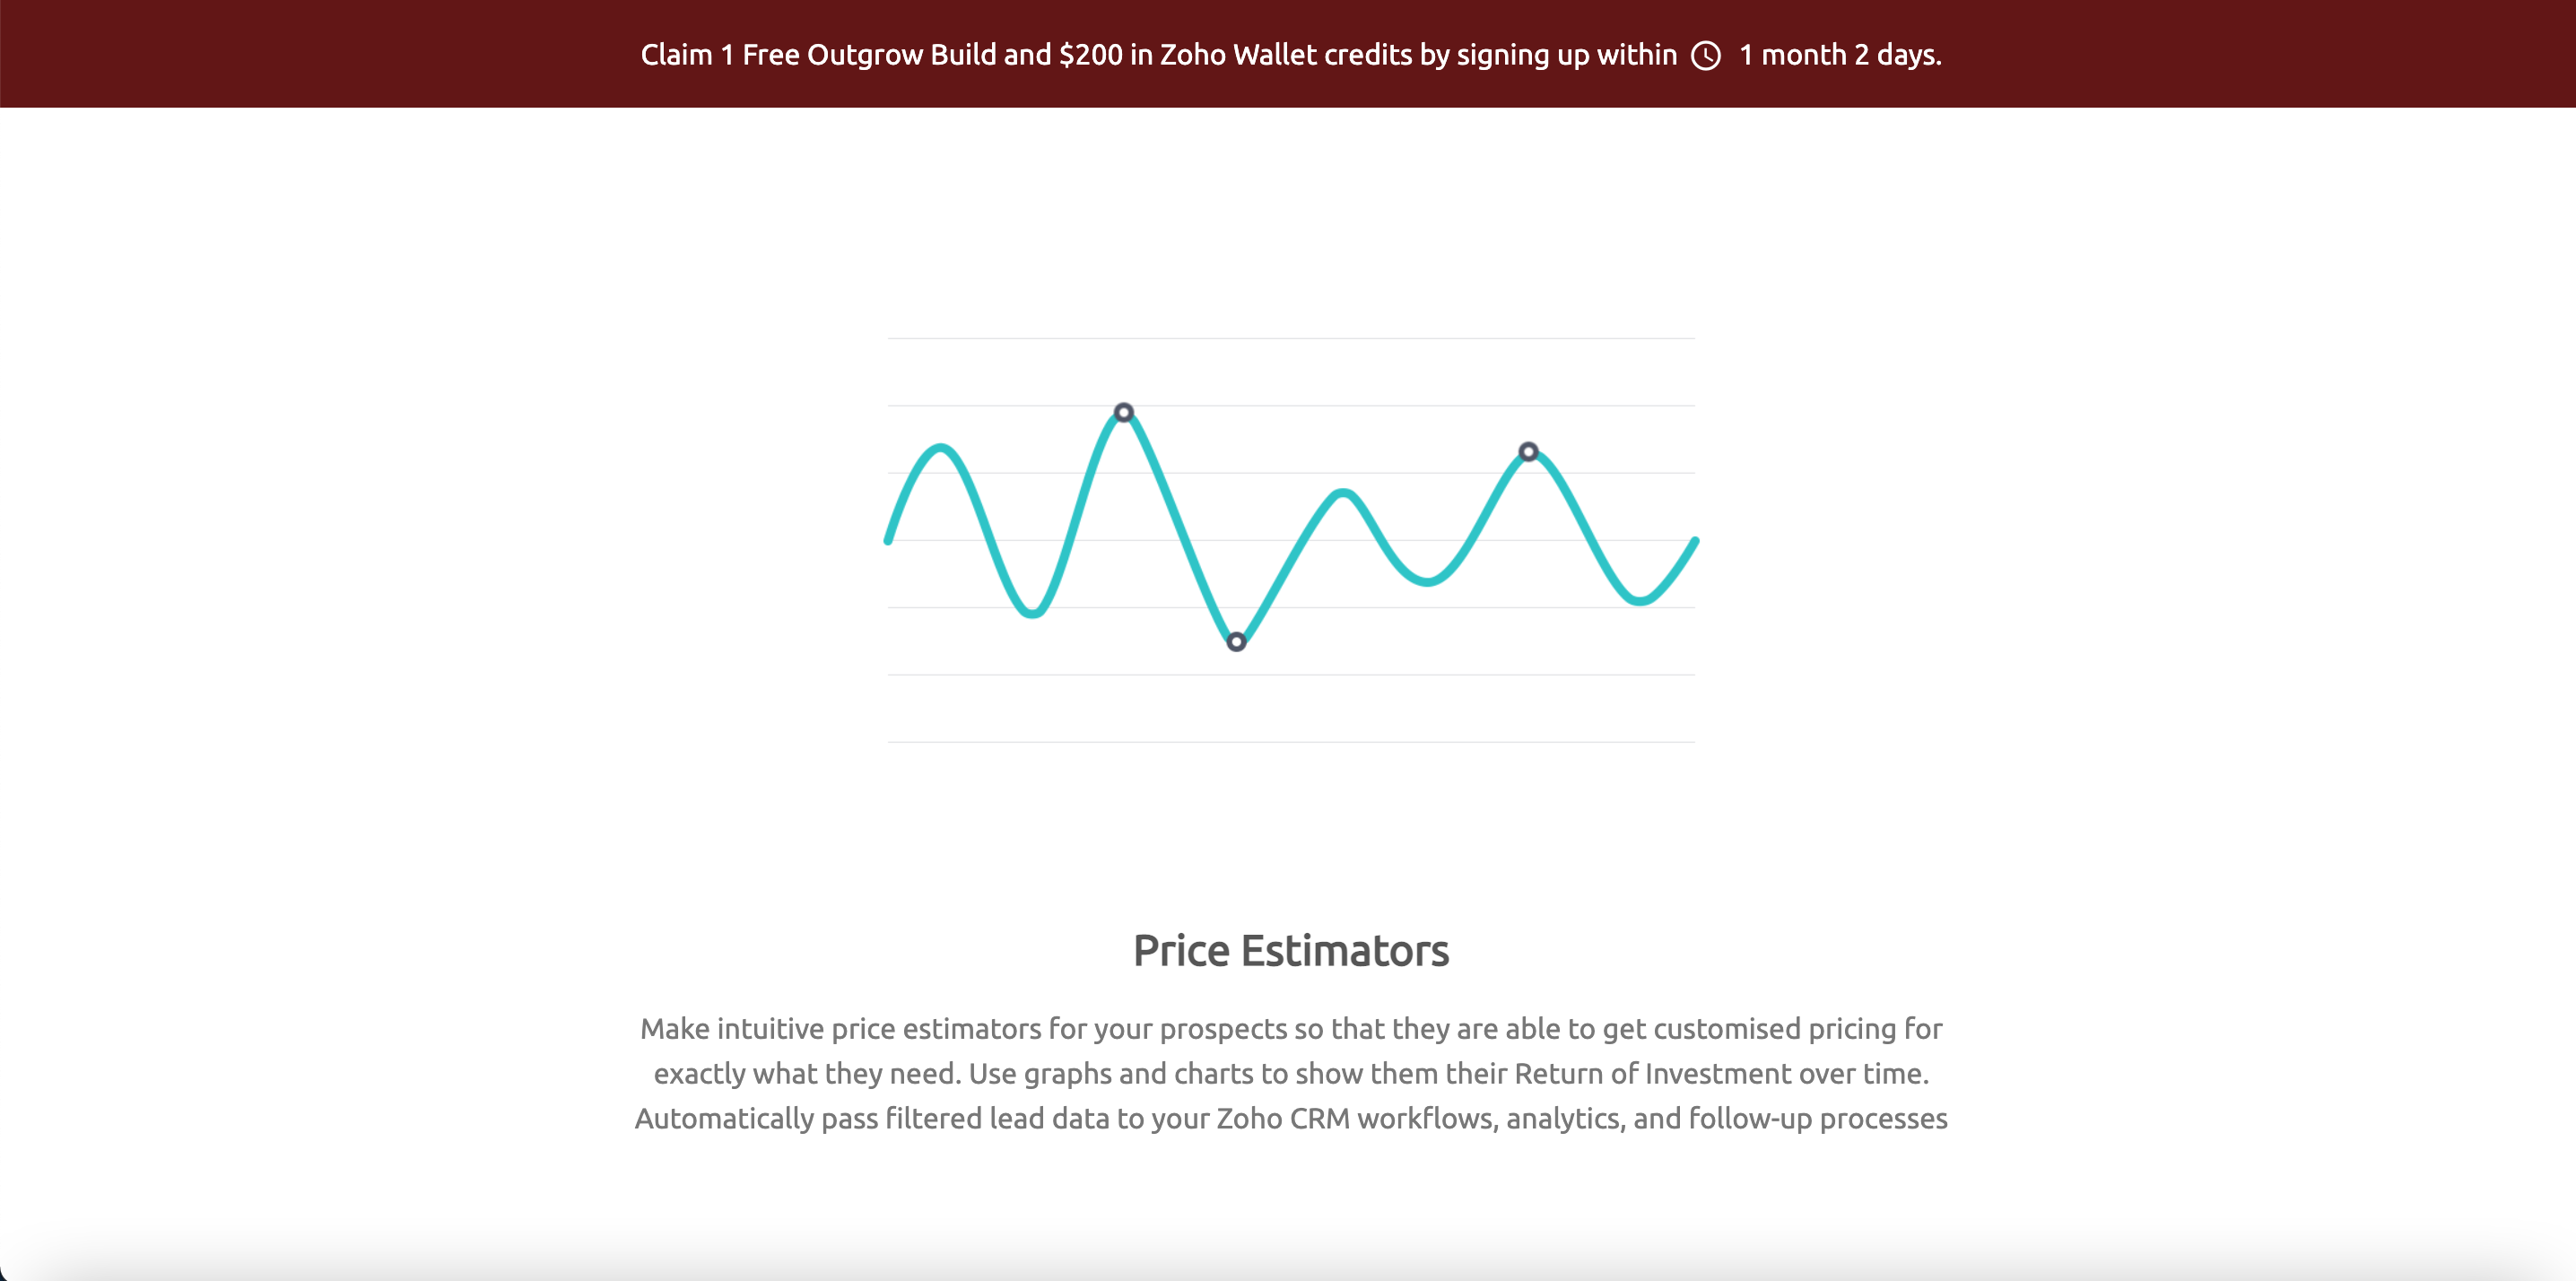This screenshot has height=1281, width=2576.
Task: Click "signing up within" in the banner
Action: coord(1566,55)
